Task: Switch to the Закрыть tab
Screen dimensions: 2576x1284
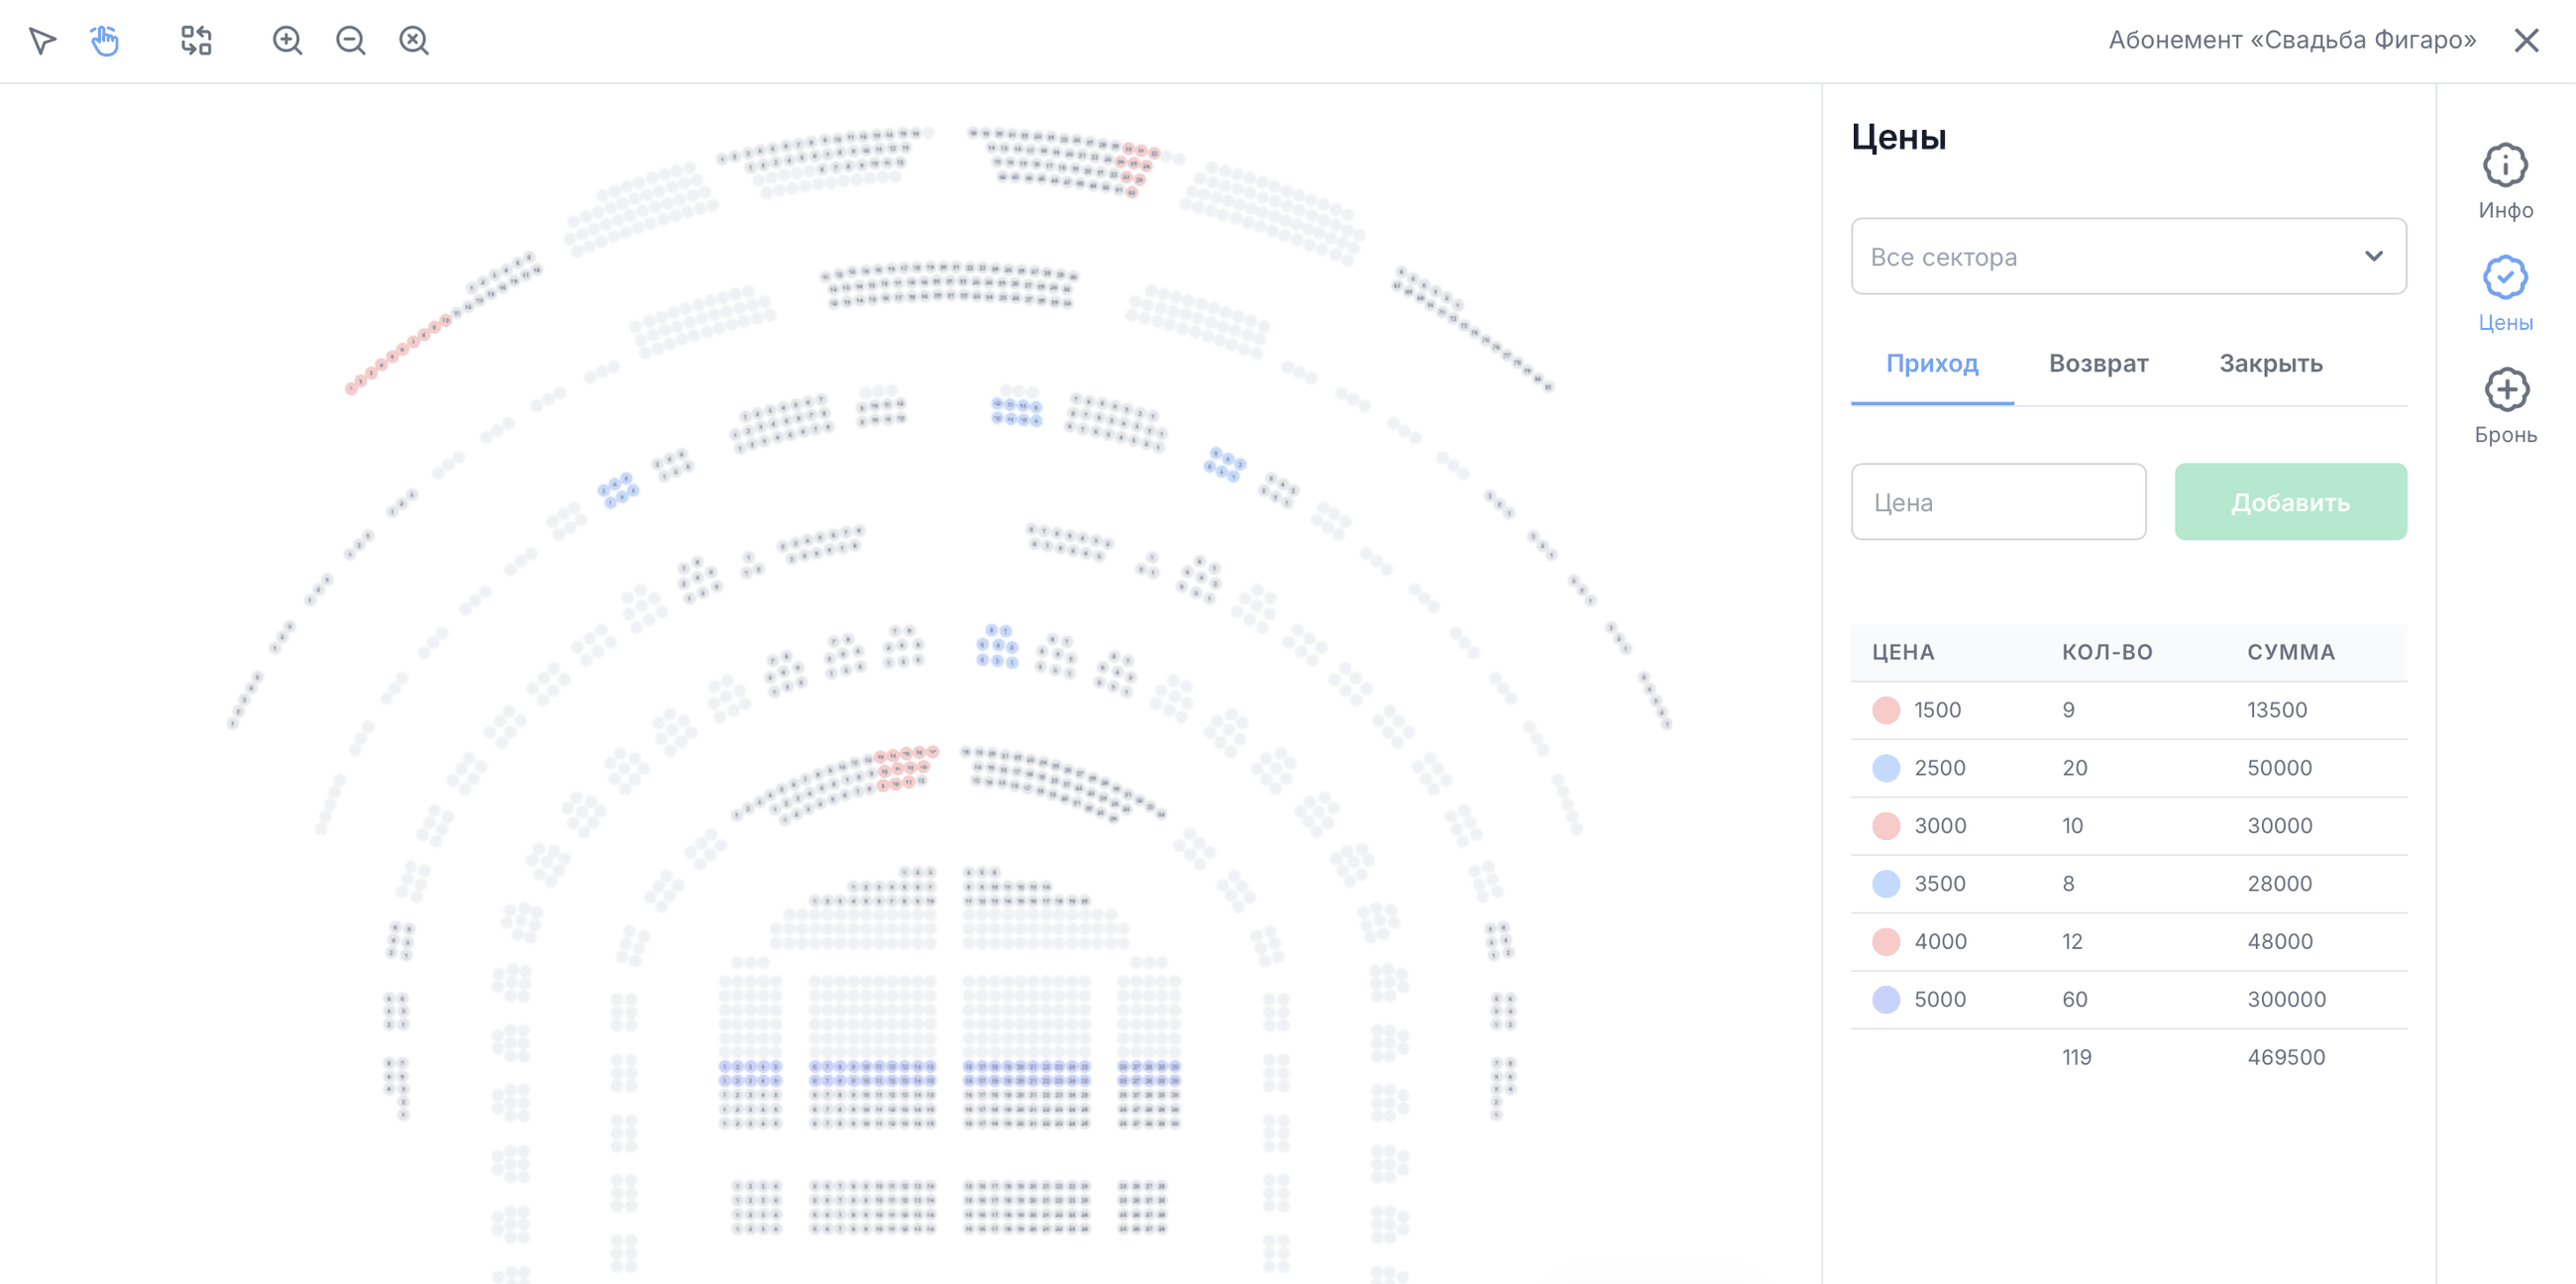Action: [x=2270, y=363]
